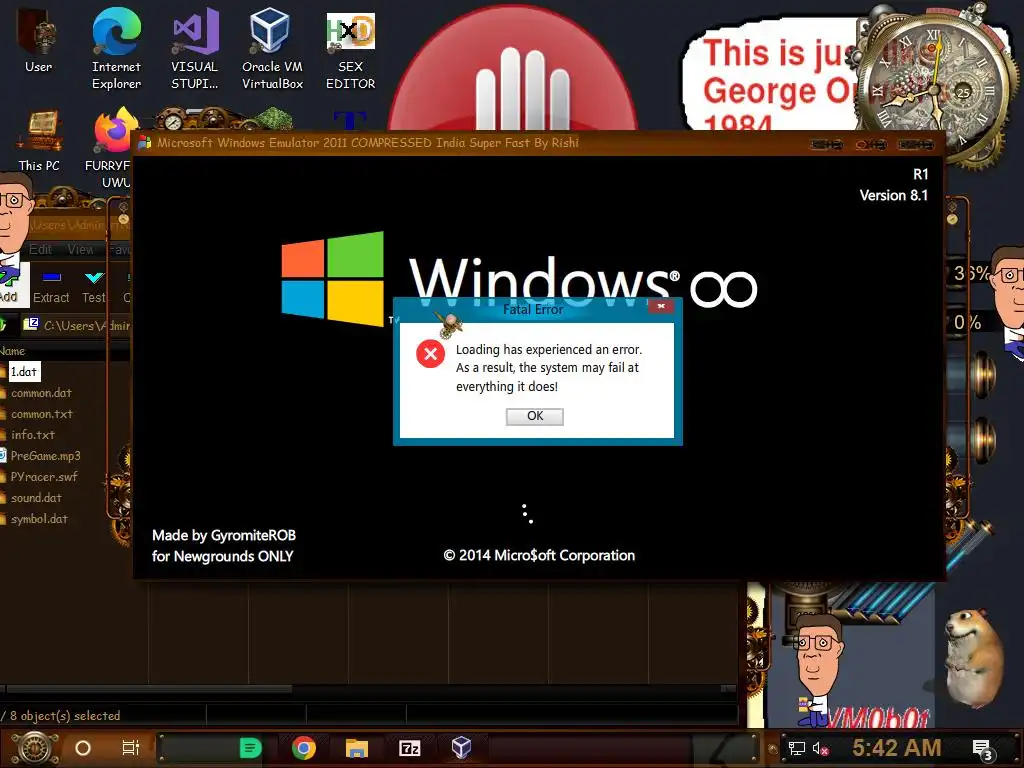Open the This PC desktop icon
The height and width of the screenshot is (768, 1024).
[x=39, y=140]
